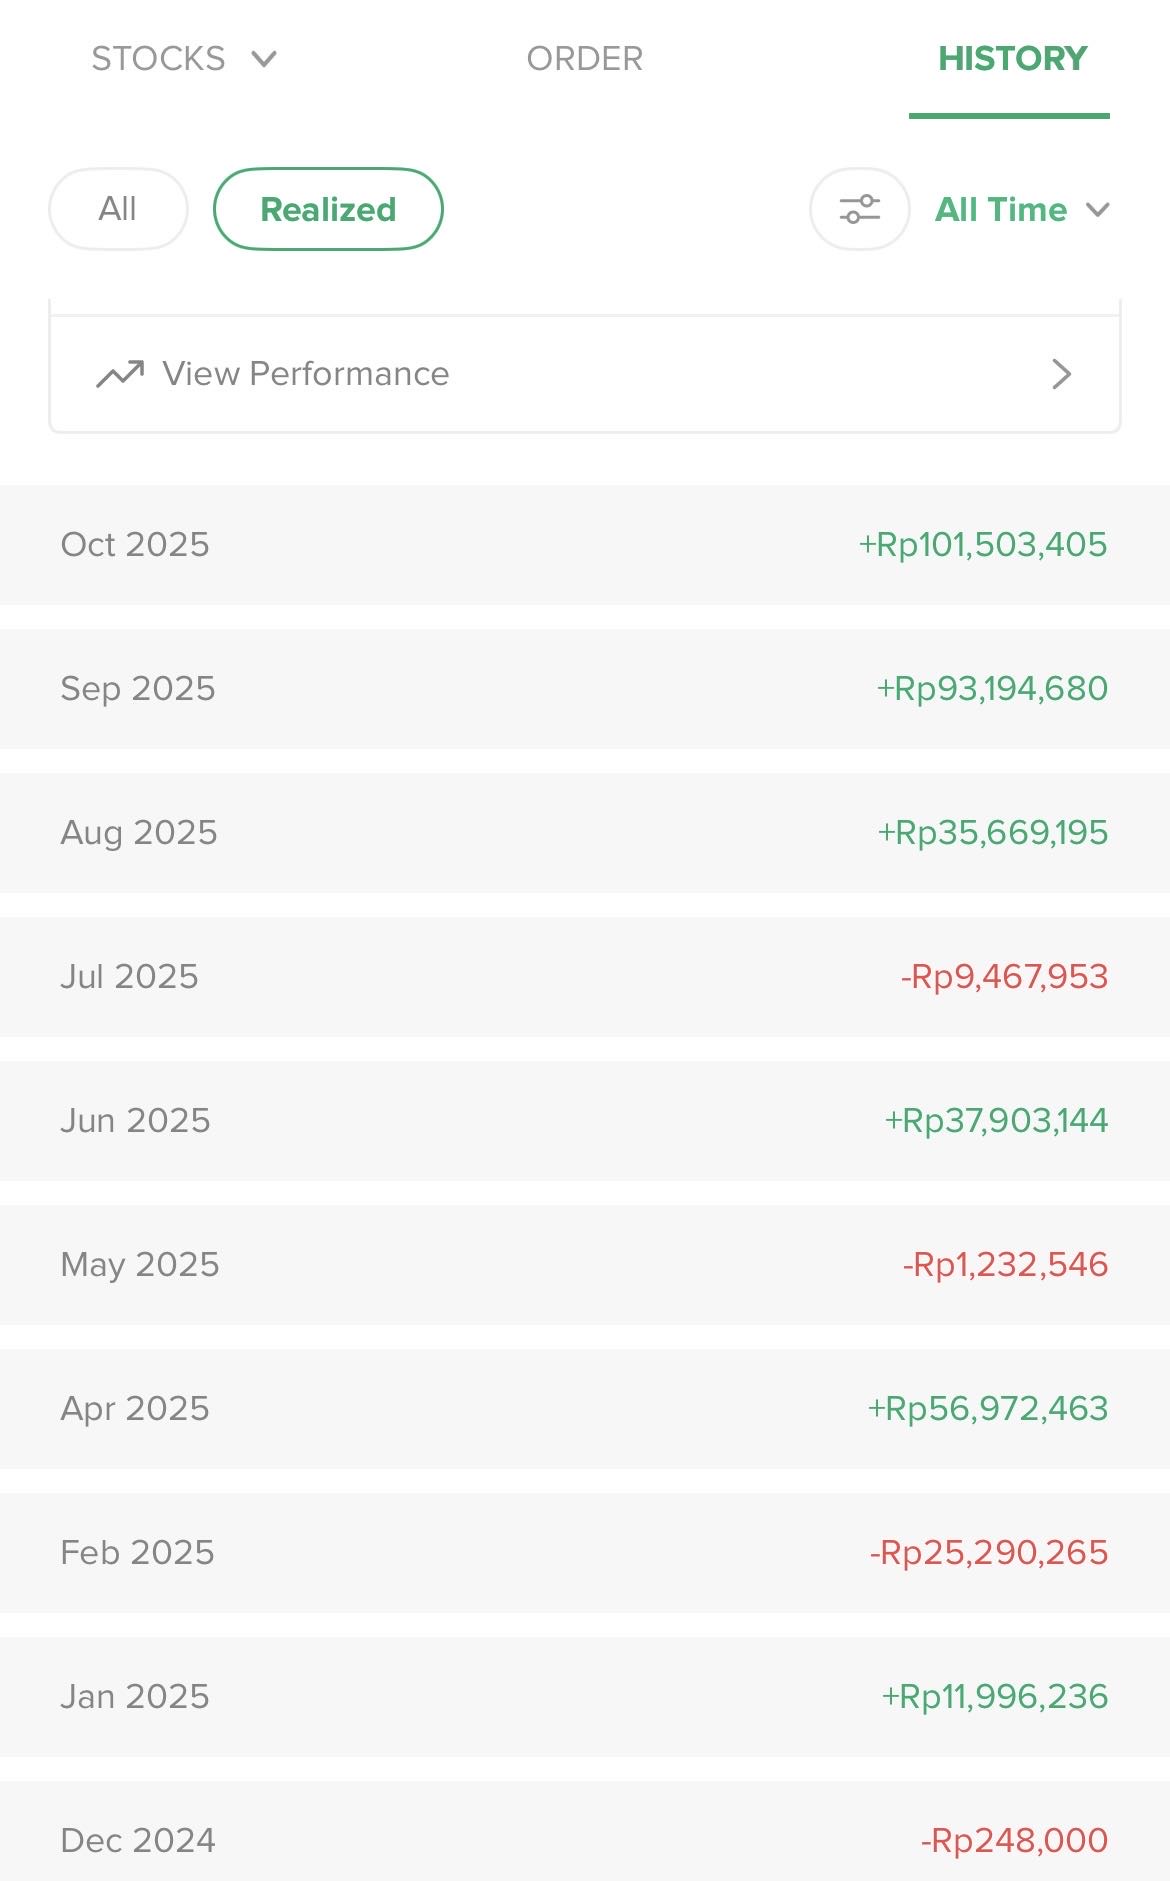Open the Jul 2025 loss entry
The width and height of the screenshot is (1170, 1881).
tap(585, 977)
